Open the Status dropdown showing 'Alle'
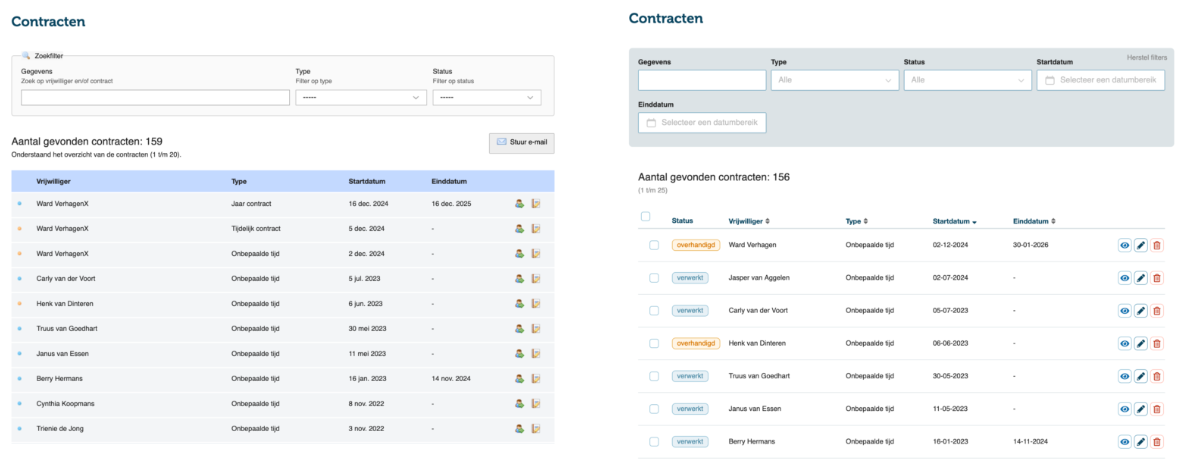Image resolution: width=1184 pixels, height=459 pixels. pyautogui.click(x=968, y=80)
